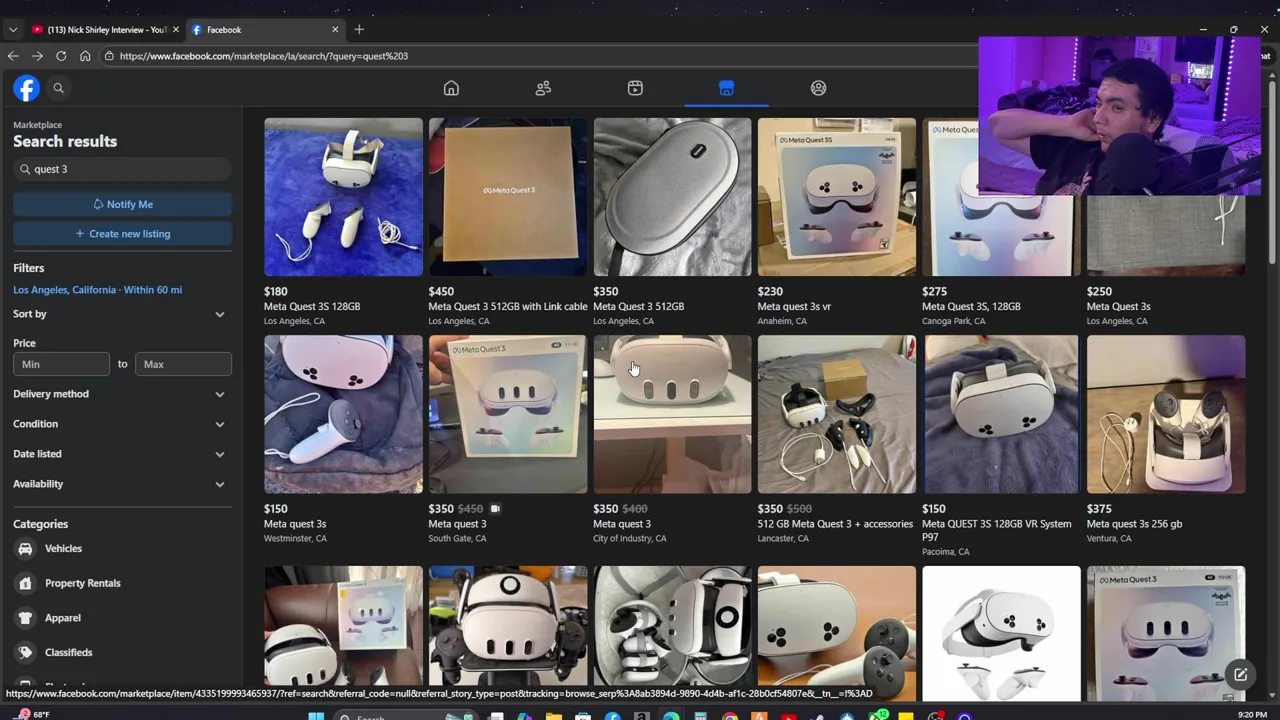Screen dimensions: 1280x720
Task: Open the $180 Meta Quest 3S 128GB listing photo
Action: pos(343,197)
